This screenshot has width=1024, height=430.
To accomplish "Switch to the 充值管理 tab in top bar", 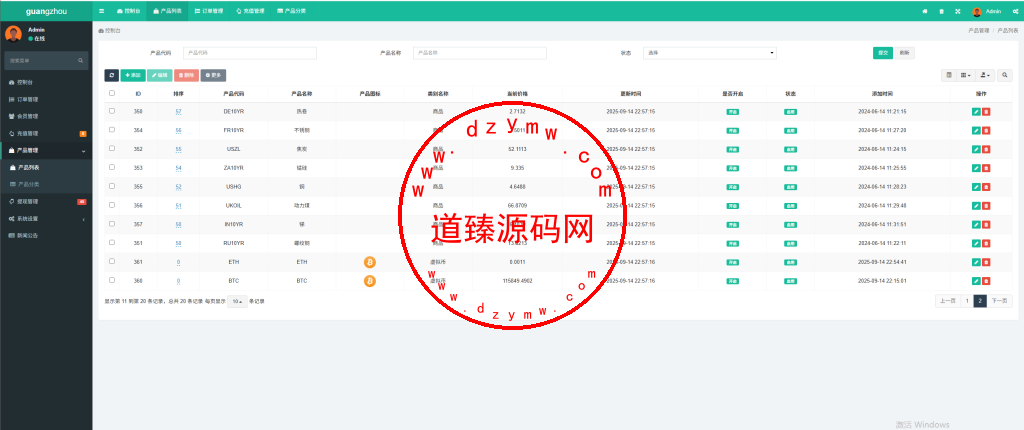I will click(x=250, y=11).
